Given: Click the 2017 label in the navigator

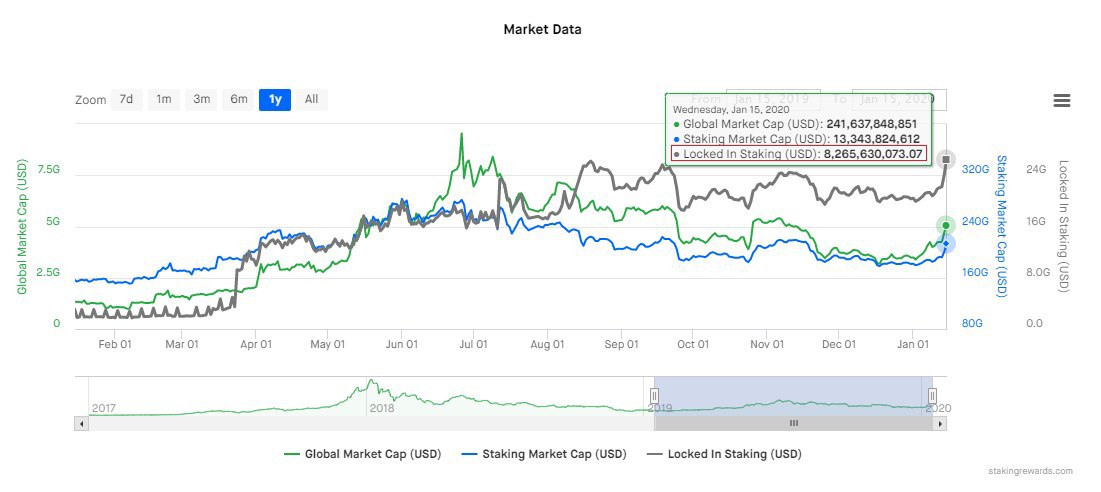Looking at the screenshot, I should 104,408.
